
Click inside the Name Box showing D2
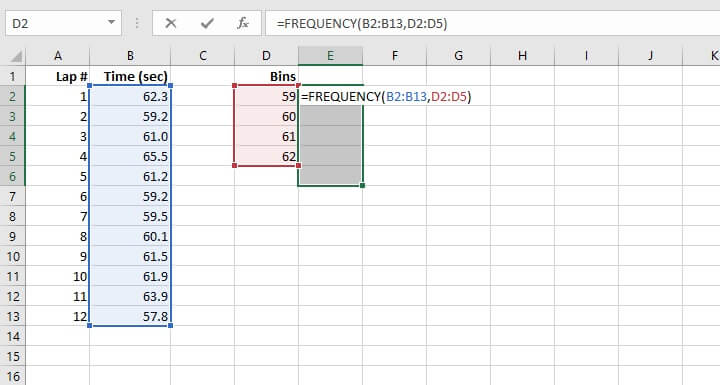click(56, 23)
